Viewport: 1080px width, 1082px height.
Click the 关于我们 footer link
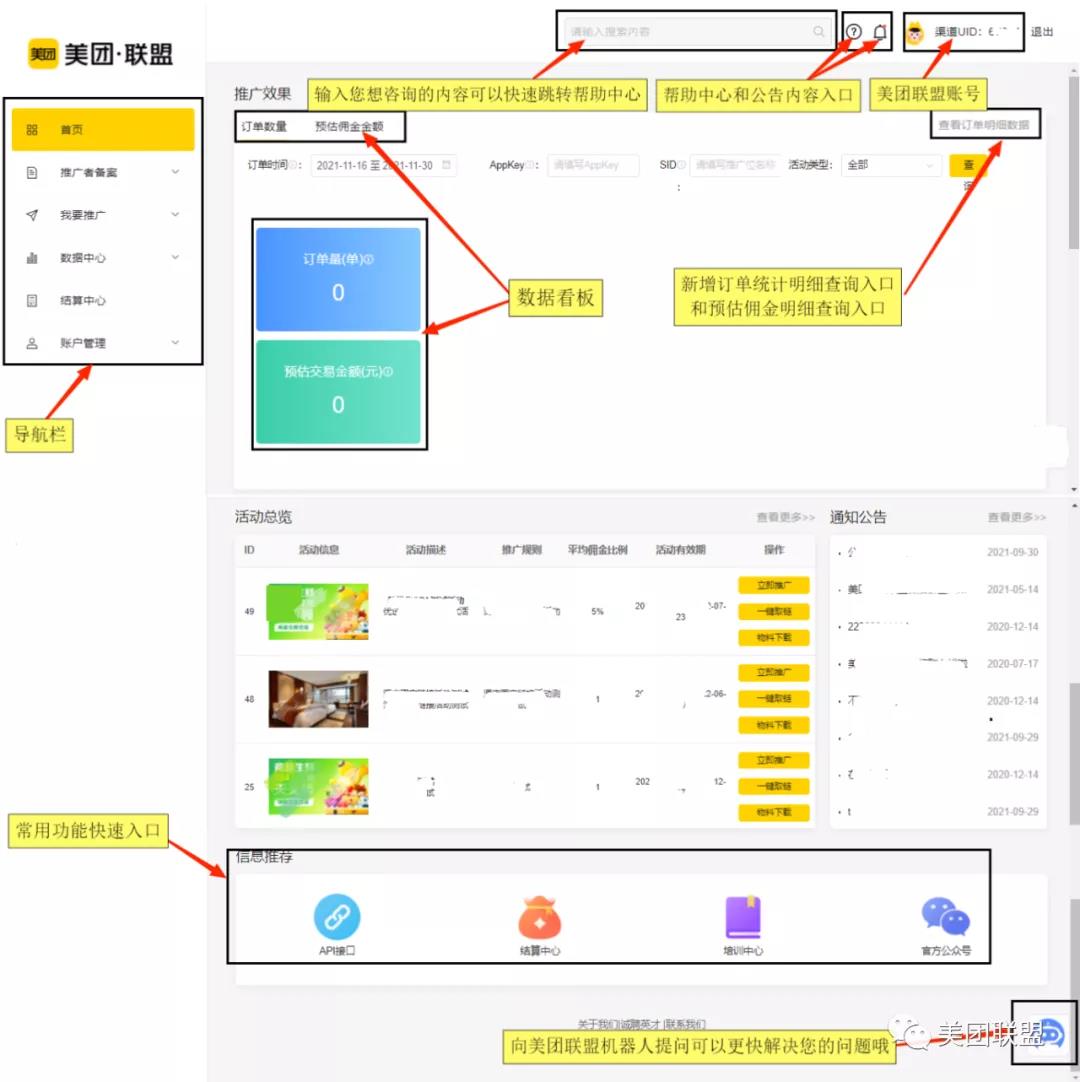598,1024
